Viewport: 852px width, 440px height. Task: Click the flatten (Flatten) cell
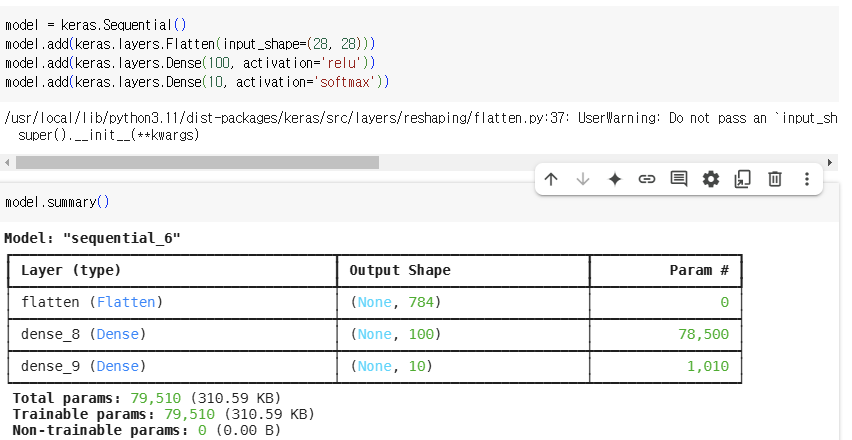point(92,302)
